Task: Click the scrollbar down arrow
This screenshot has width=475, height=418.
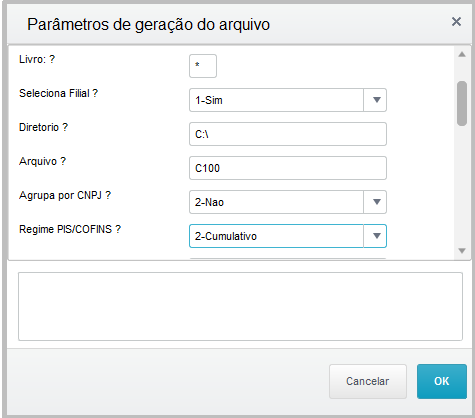Action: [462, 251]
